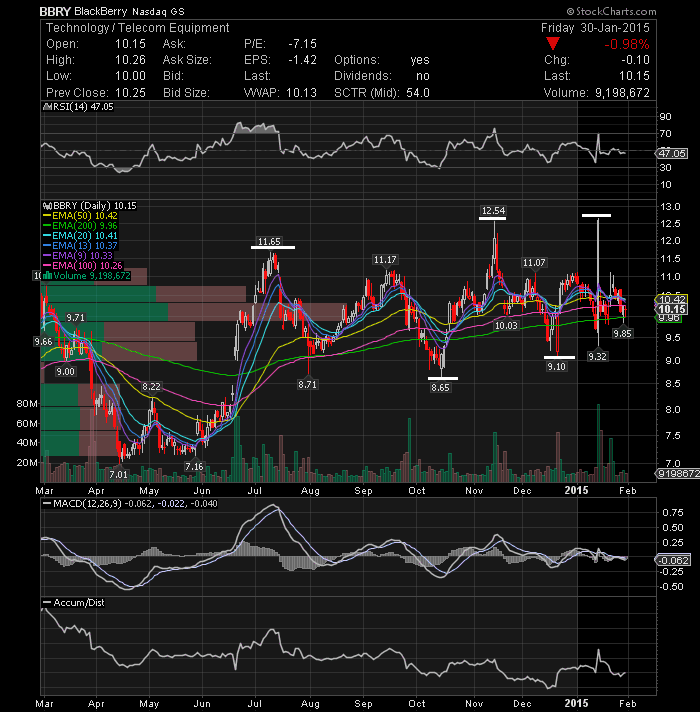Click the bold '10.15' last-price axis tag
This screenshot has height=712, width=700.
click(x=672, y=309)
